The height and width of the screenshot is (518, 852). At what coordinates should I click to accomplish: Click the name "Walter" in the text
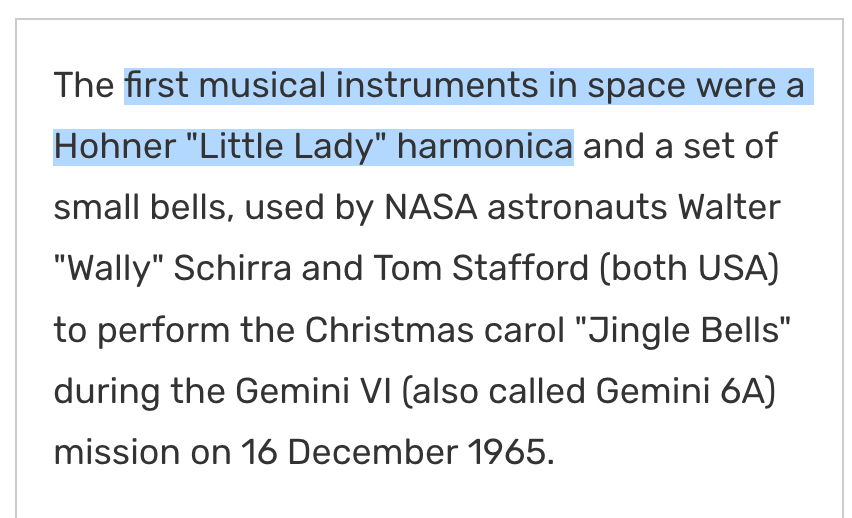[729, 208]
